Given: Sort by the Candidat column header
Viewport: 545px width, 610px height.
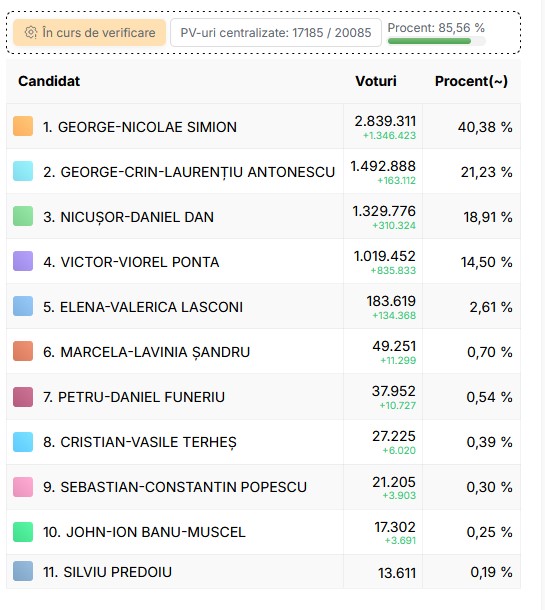Looking at the screenshot, I should 49,81.
